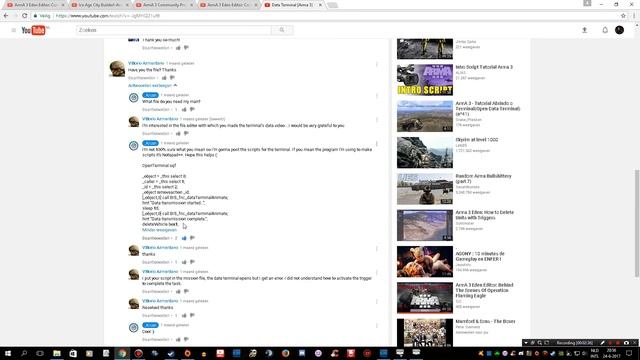Open the notifications bell
640x360 pixels.
(x=605, y=30)
